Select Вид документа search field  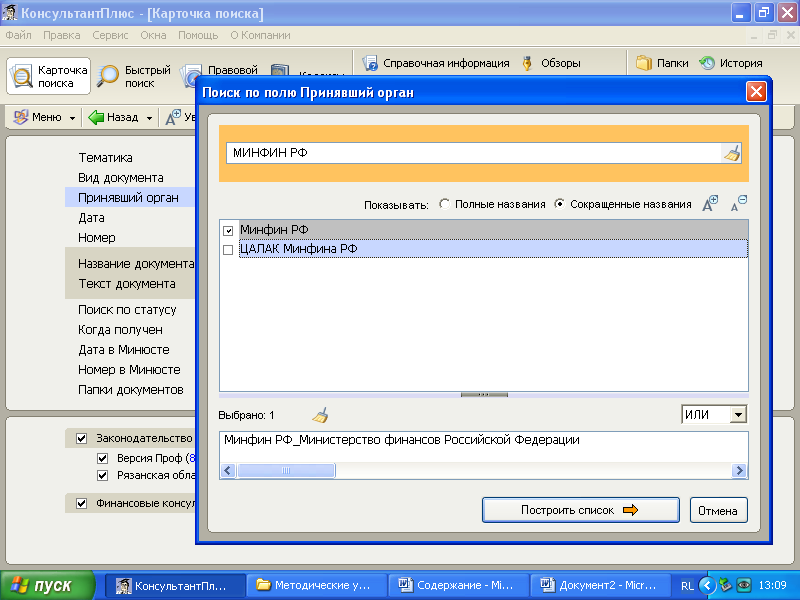[x=121, y=178]
